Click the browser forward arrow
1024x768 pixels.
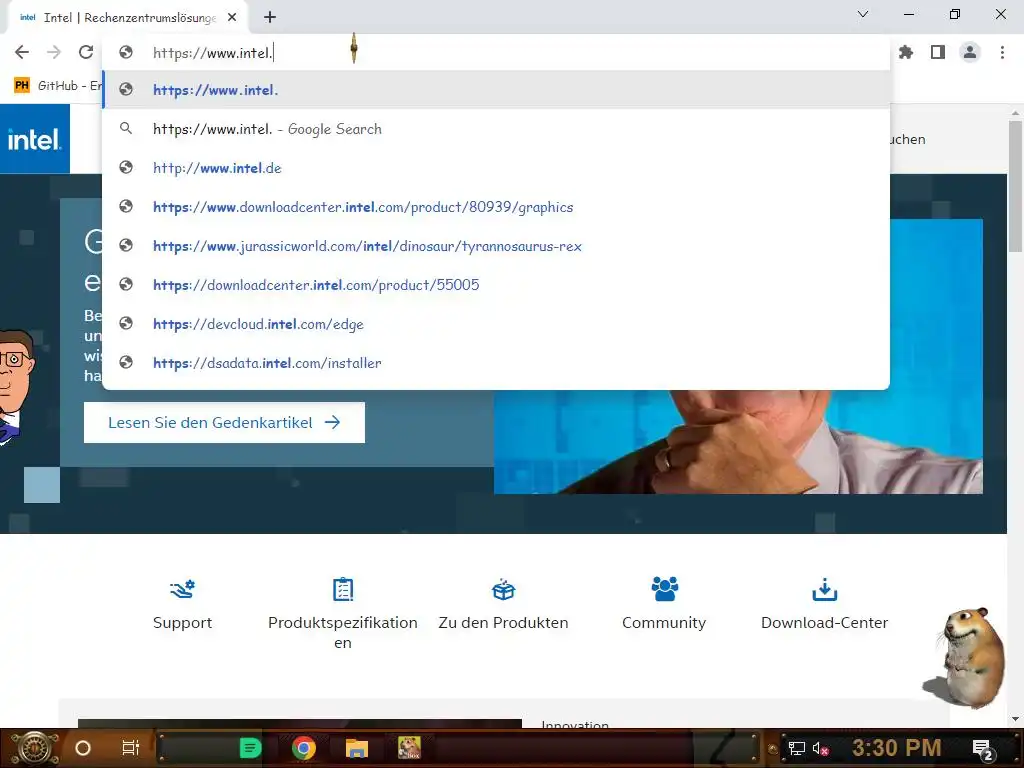coord(54,52)
